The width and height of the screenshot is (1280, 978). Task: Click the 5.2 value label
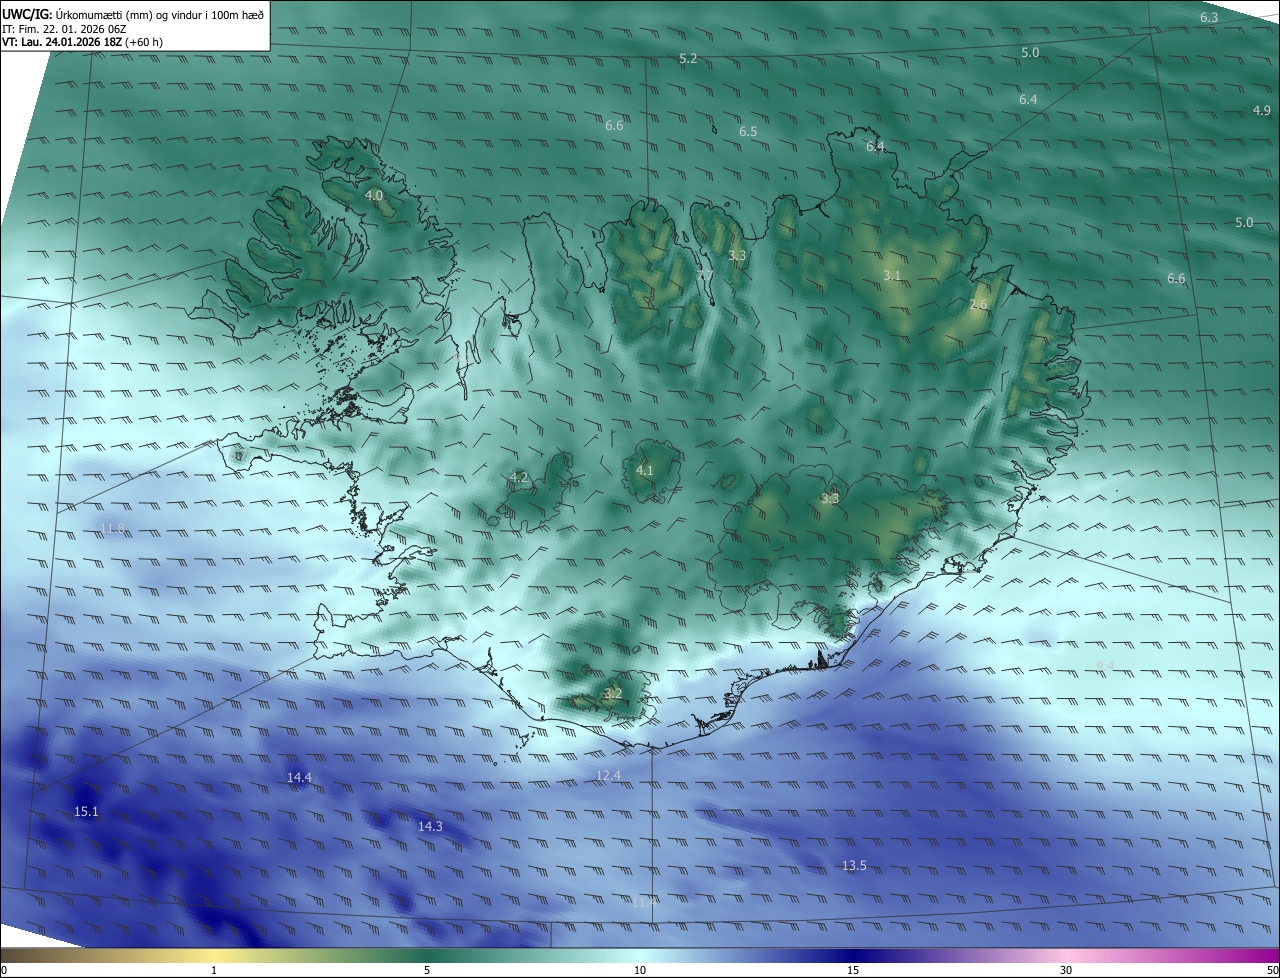click(688, 59)
